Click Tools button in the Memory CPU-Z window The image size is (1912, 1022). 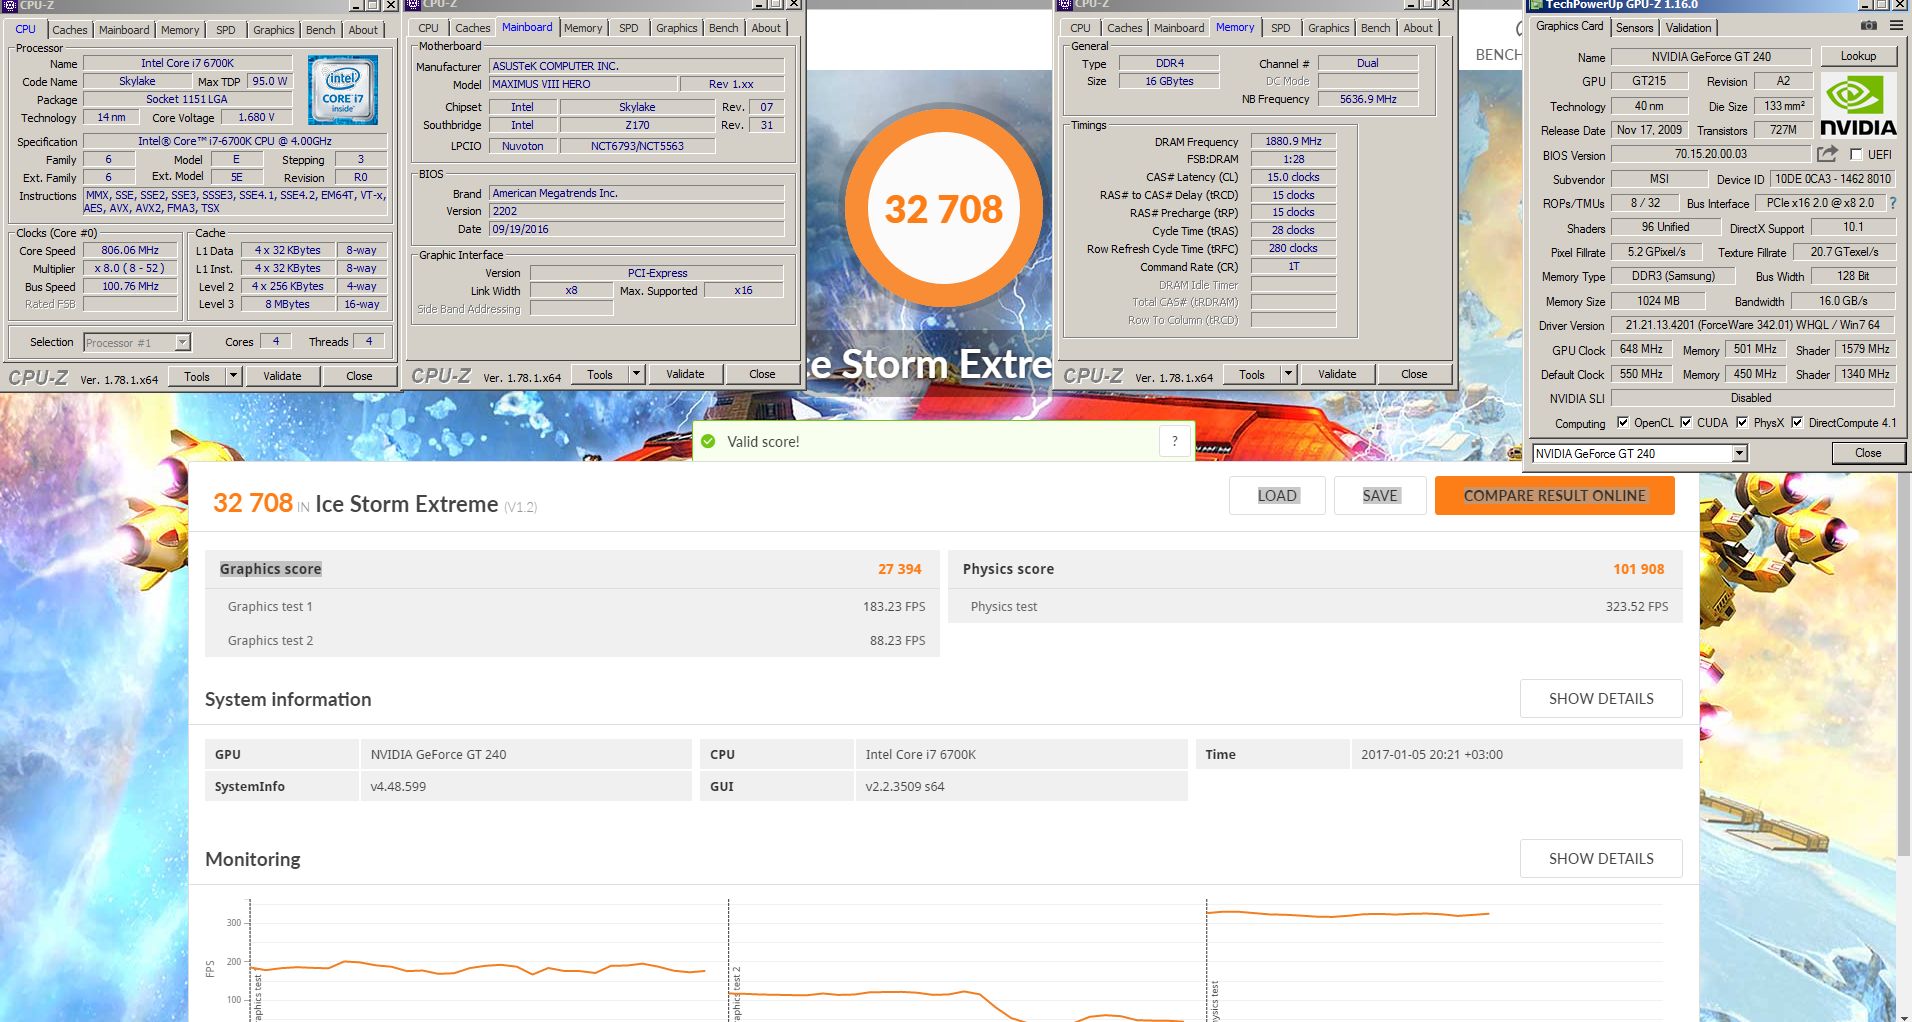(1252, 374)
